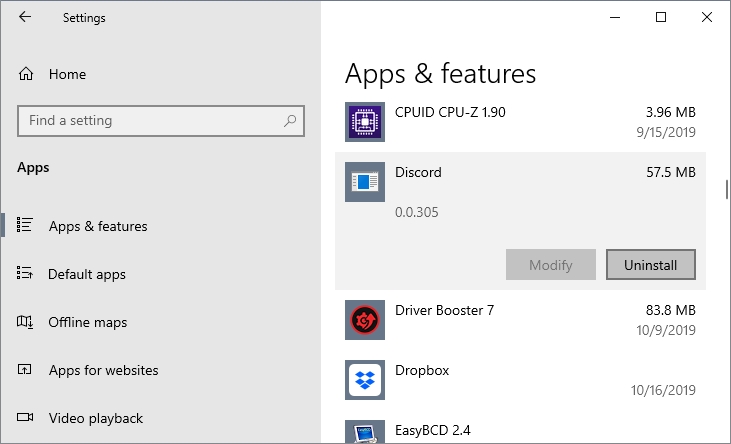Image resolution: width=731 pixels, height=444 pixels.
Task: Click the Driver Booster 7 icon
Action: [x=364, y=320]
